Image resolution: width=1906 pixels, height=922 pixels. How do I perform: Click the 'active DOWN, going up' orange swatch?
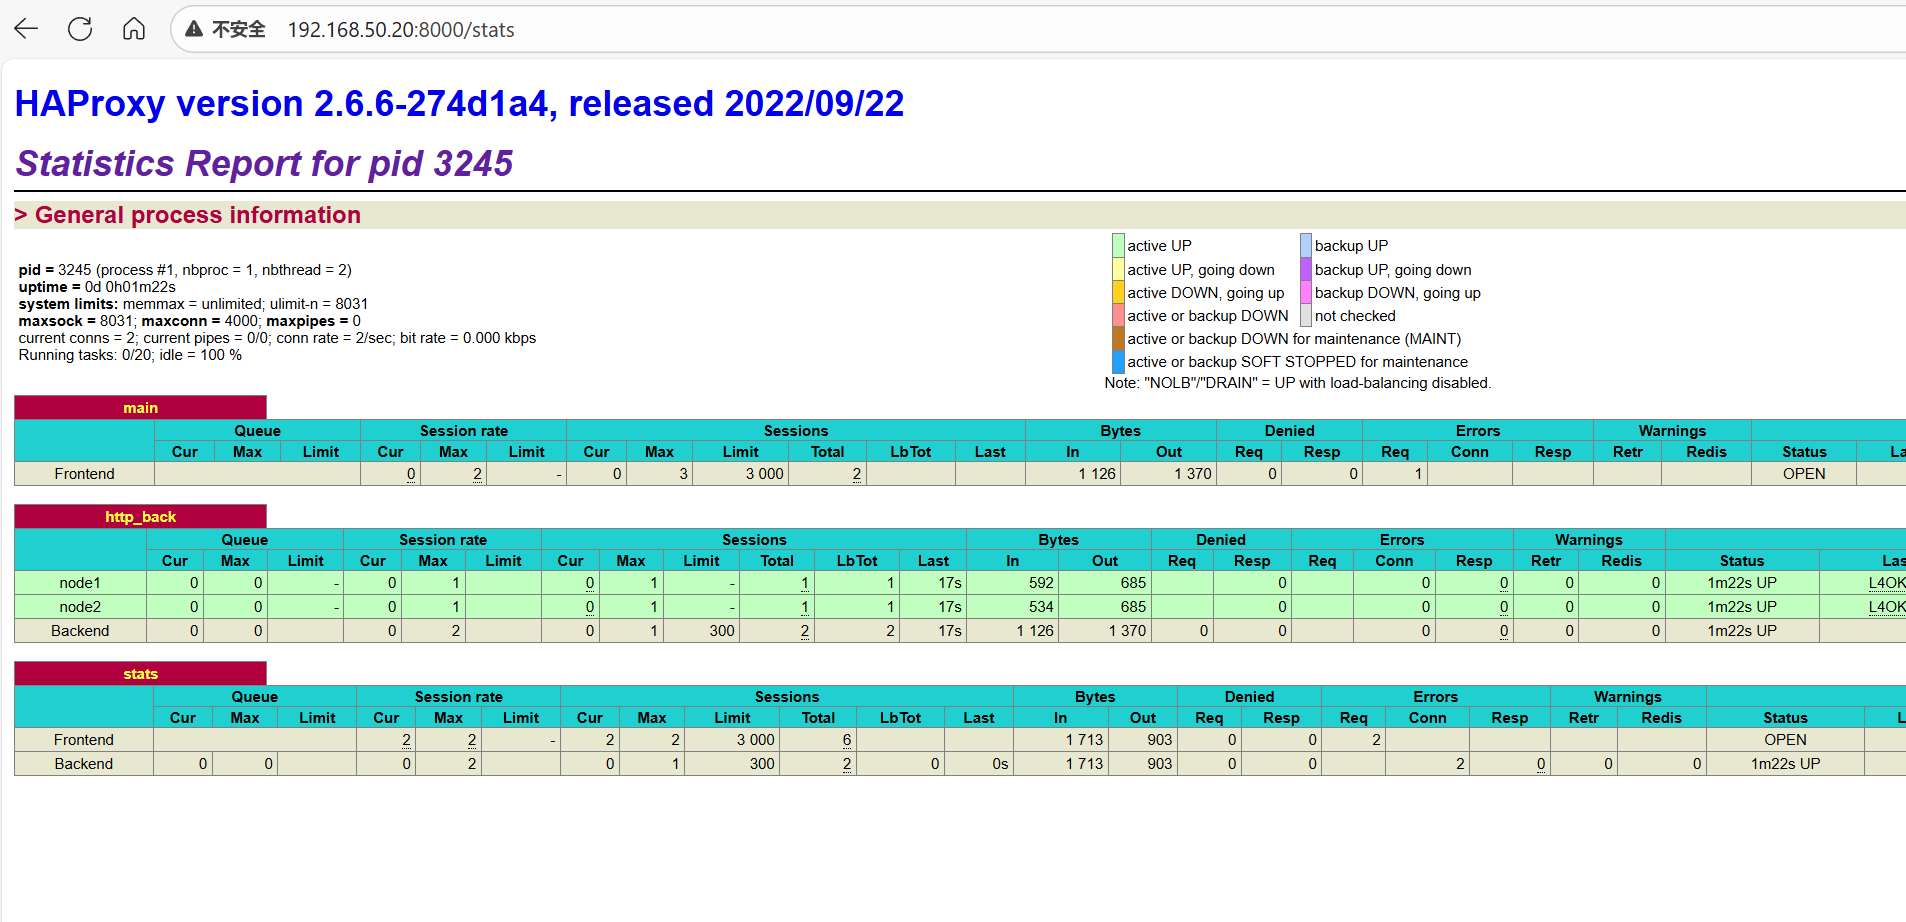point(1118,292)
